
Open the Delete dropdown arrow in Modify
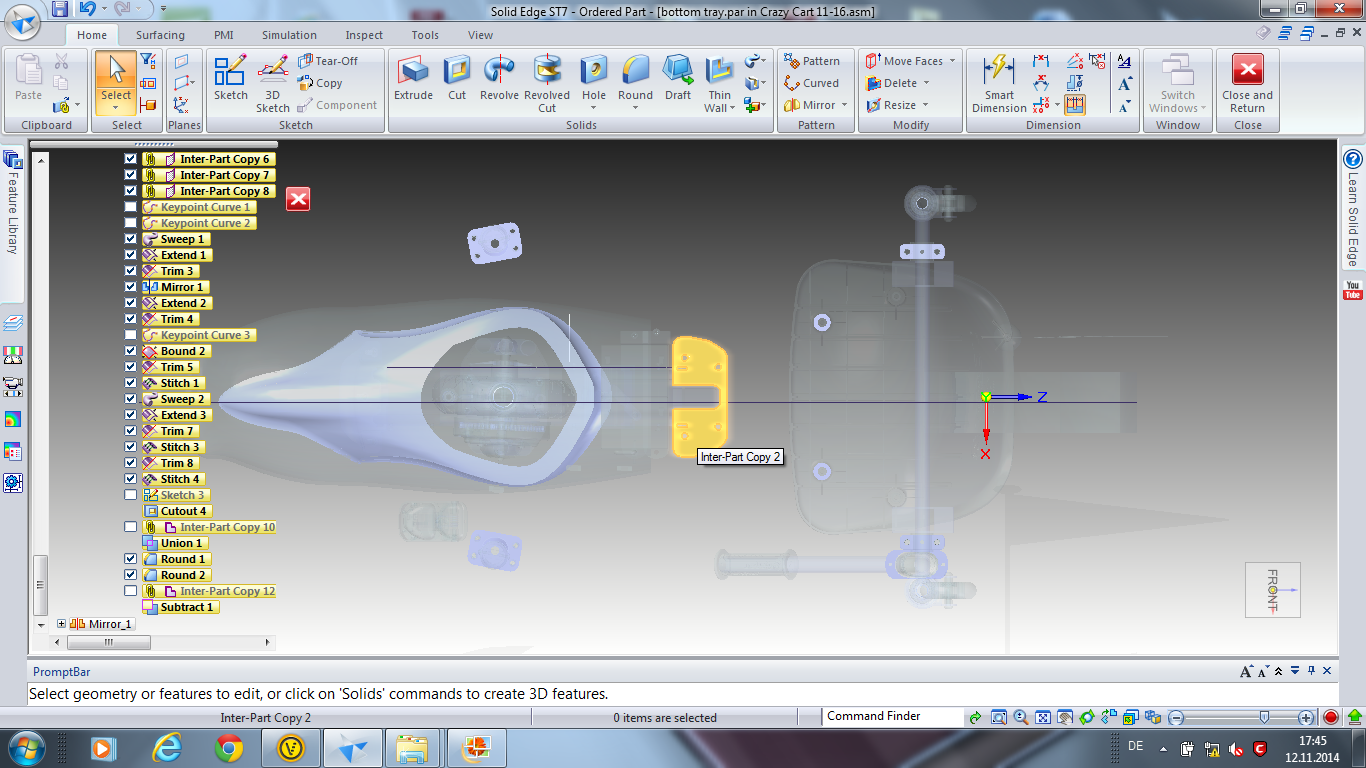pos(926,83)
